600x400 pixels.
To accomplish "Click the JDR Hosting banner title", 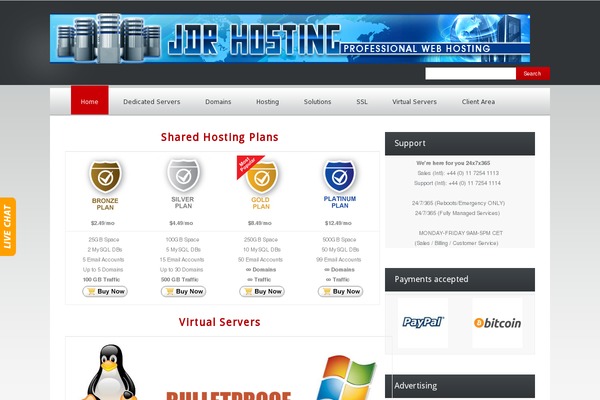I will pyautogui.click(x=254, y=39).
